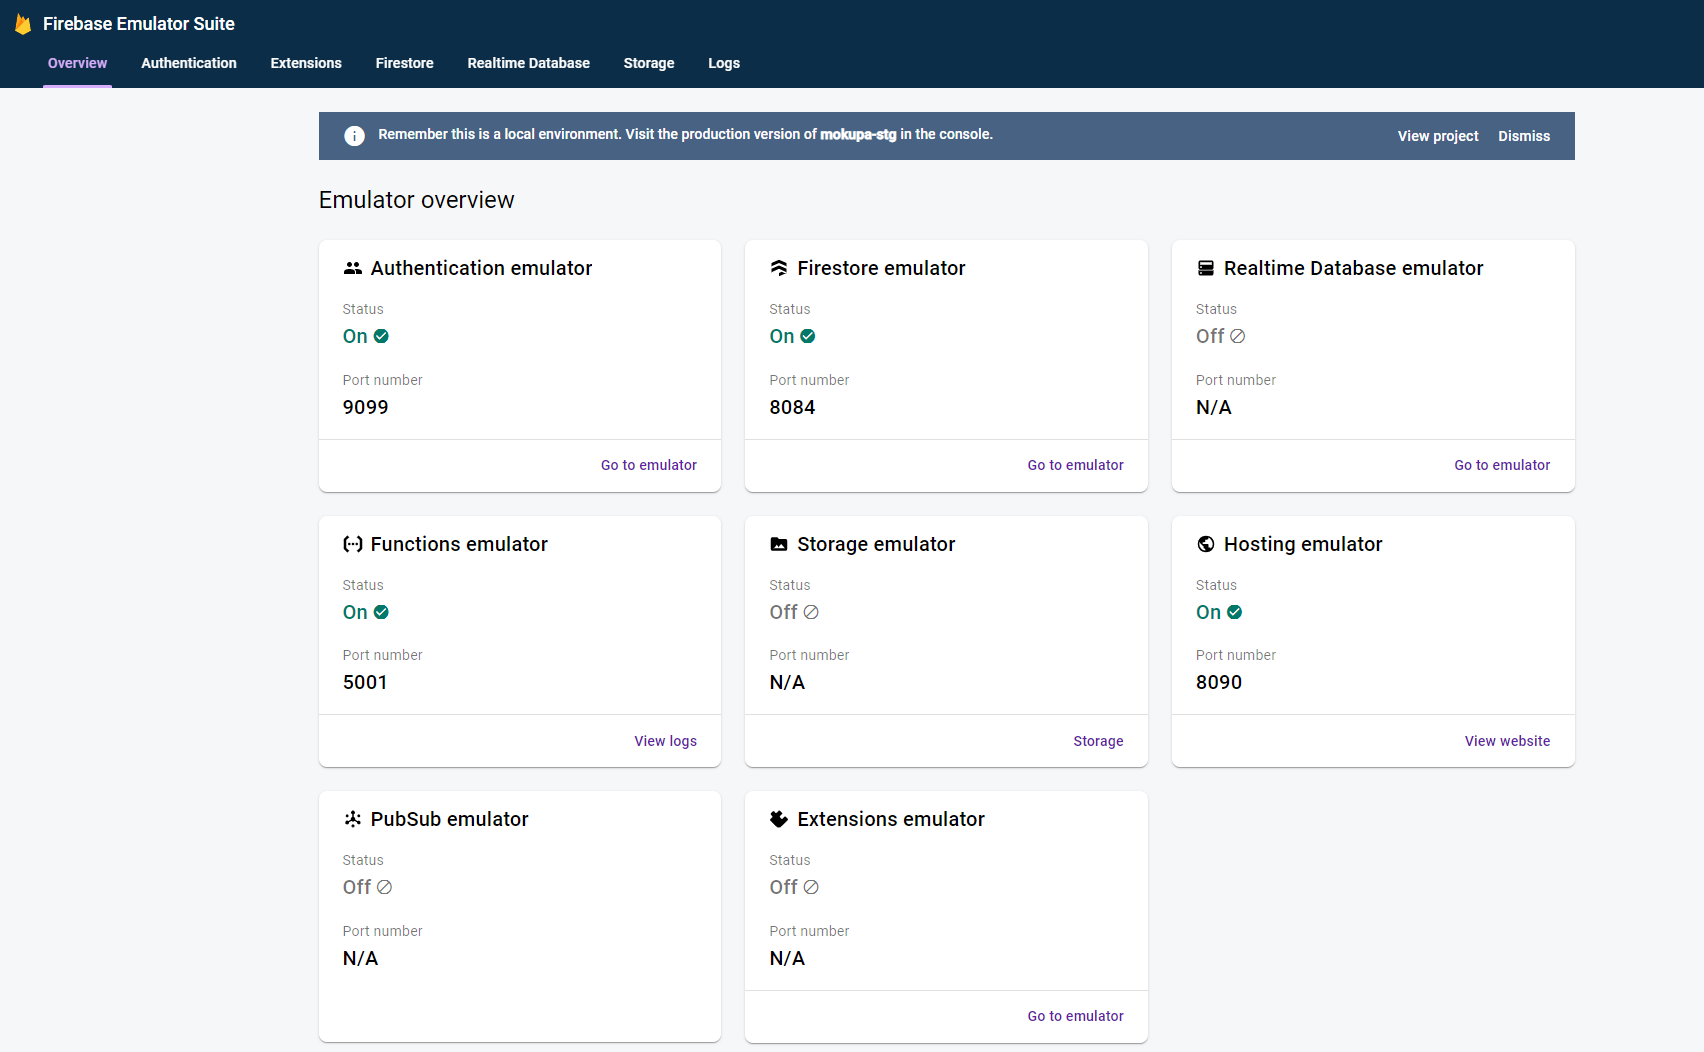Open the Logs tab
Viewport: 1704px width, 1052px height.
pyautogui.click(x=724, y=63)
